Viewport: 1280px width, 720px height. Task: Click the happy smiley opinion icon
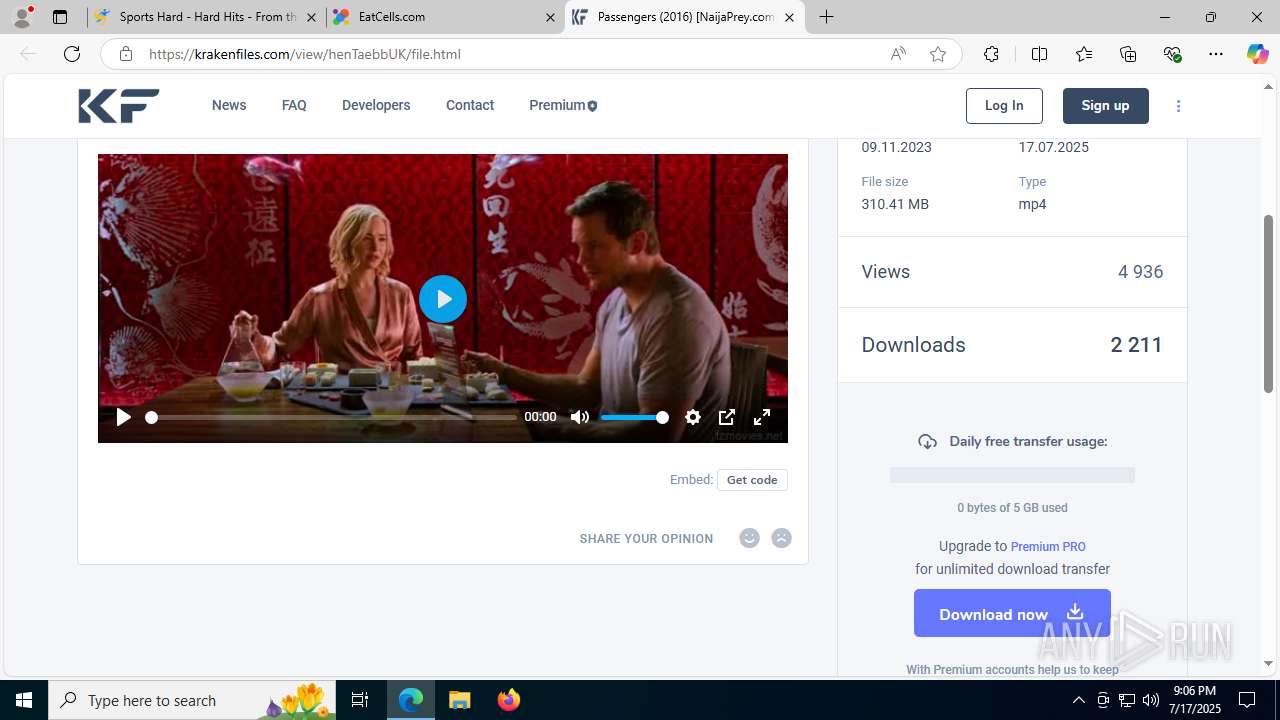click(749, 538)
